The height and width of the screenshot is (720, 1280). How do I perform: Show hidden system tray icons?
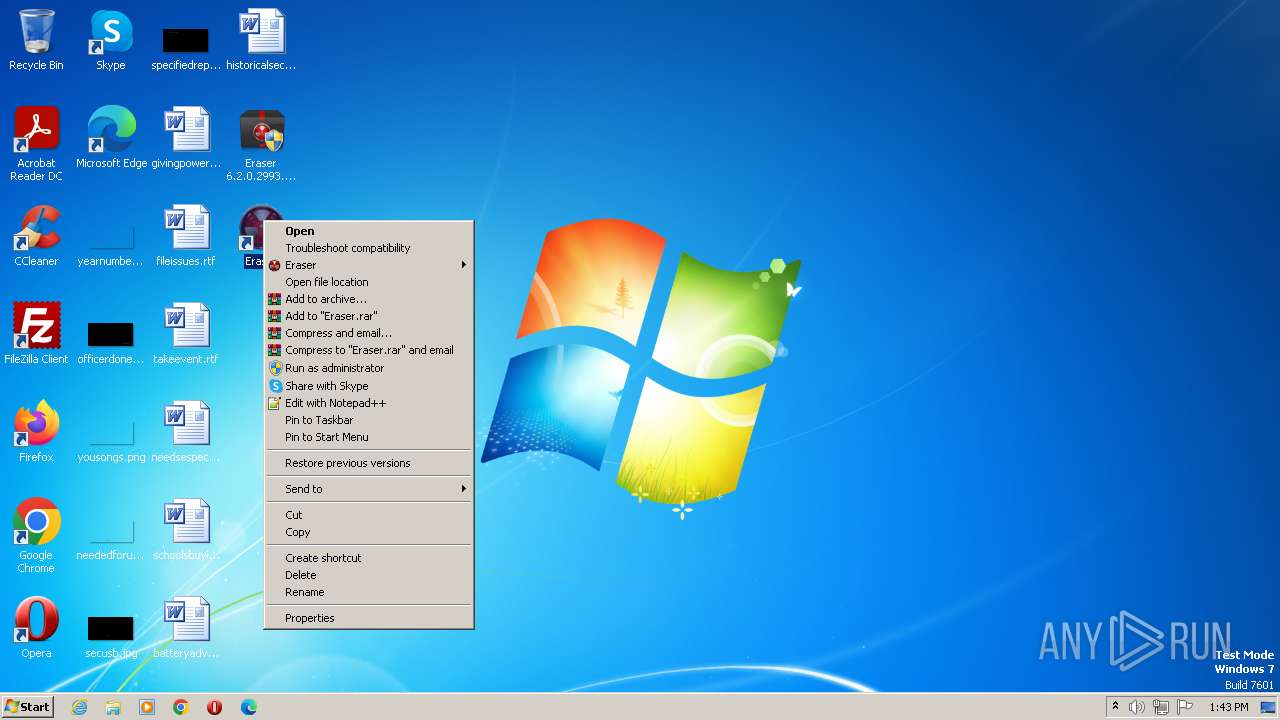(1115, 707)
